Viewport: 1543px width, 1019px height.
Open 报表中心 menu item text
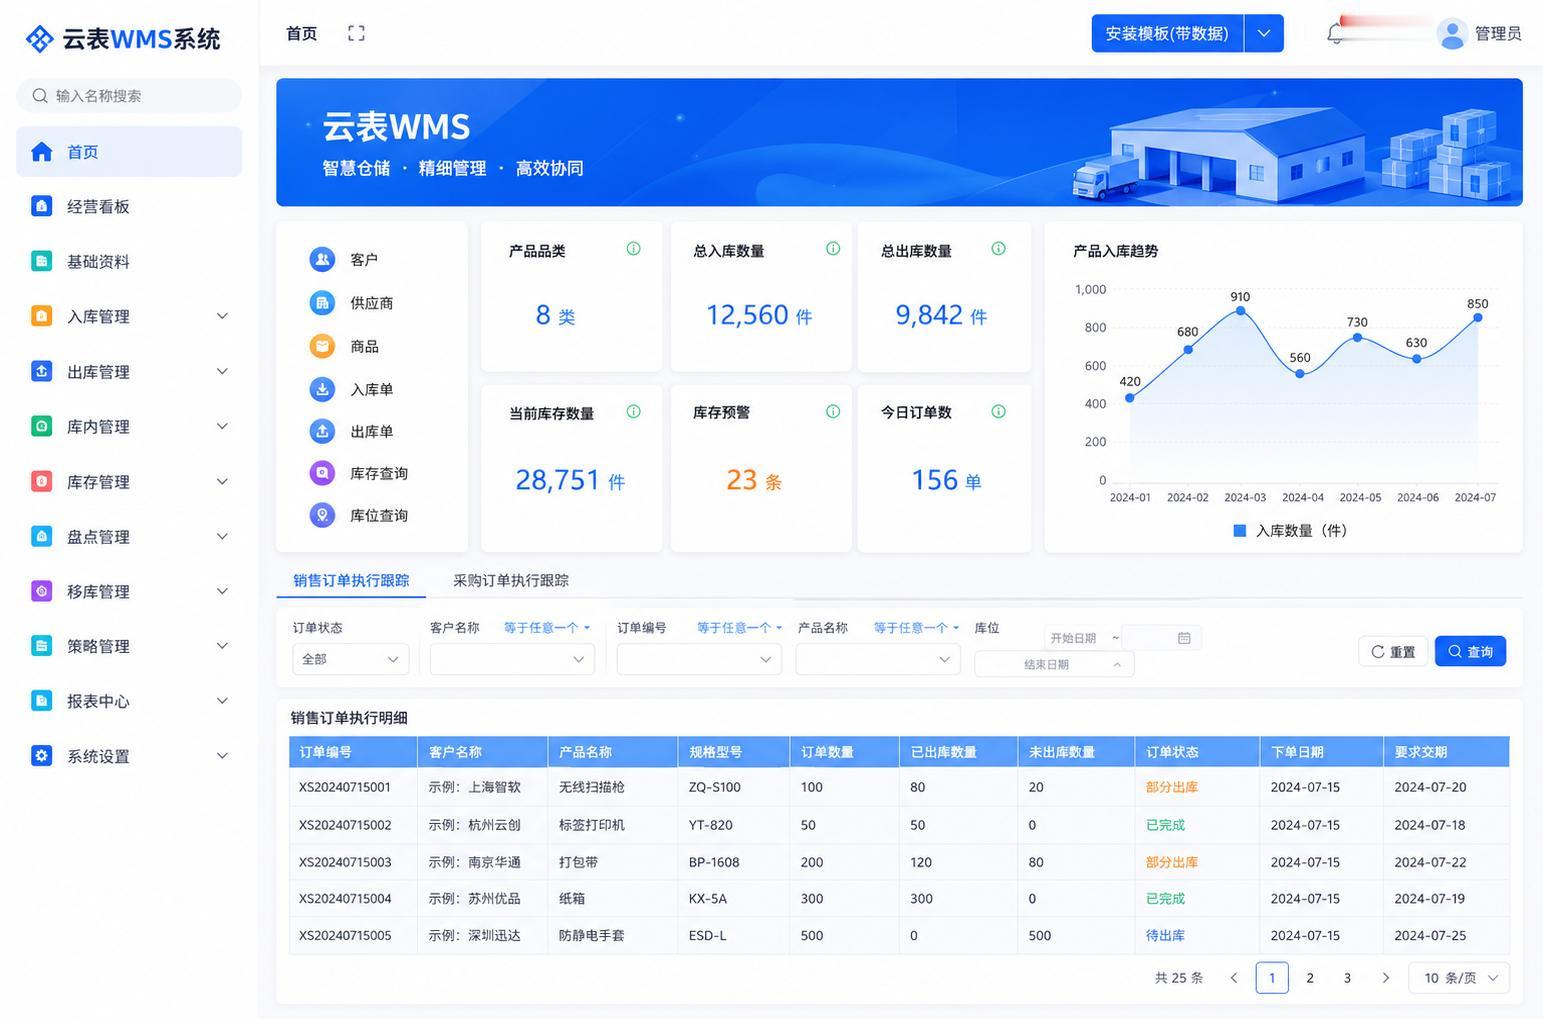(x=98, y=701)
